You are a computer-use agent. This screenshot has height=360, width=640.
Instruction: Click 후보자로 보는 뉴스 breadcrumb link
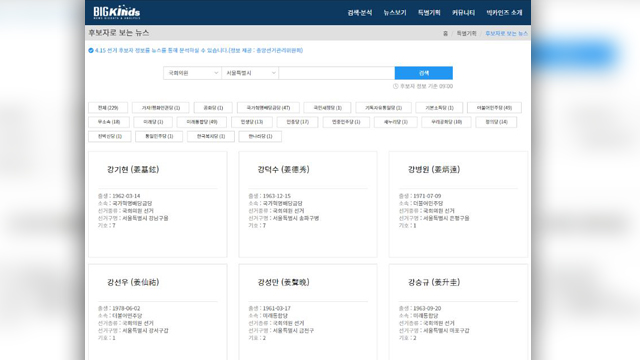pyautogui.click(x=506, y=33)
